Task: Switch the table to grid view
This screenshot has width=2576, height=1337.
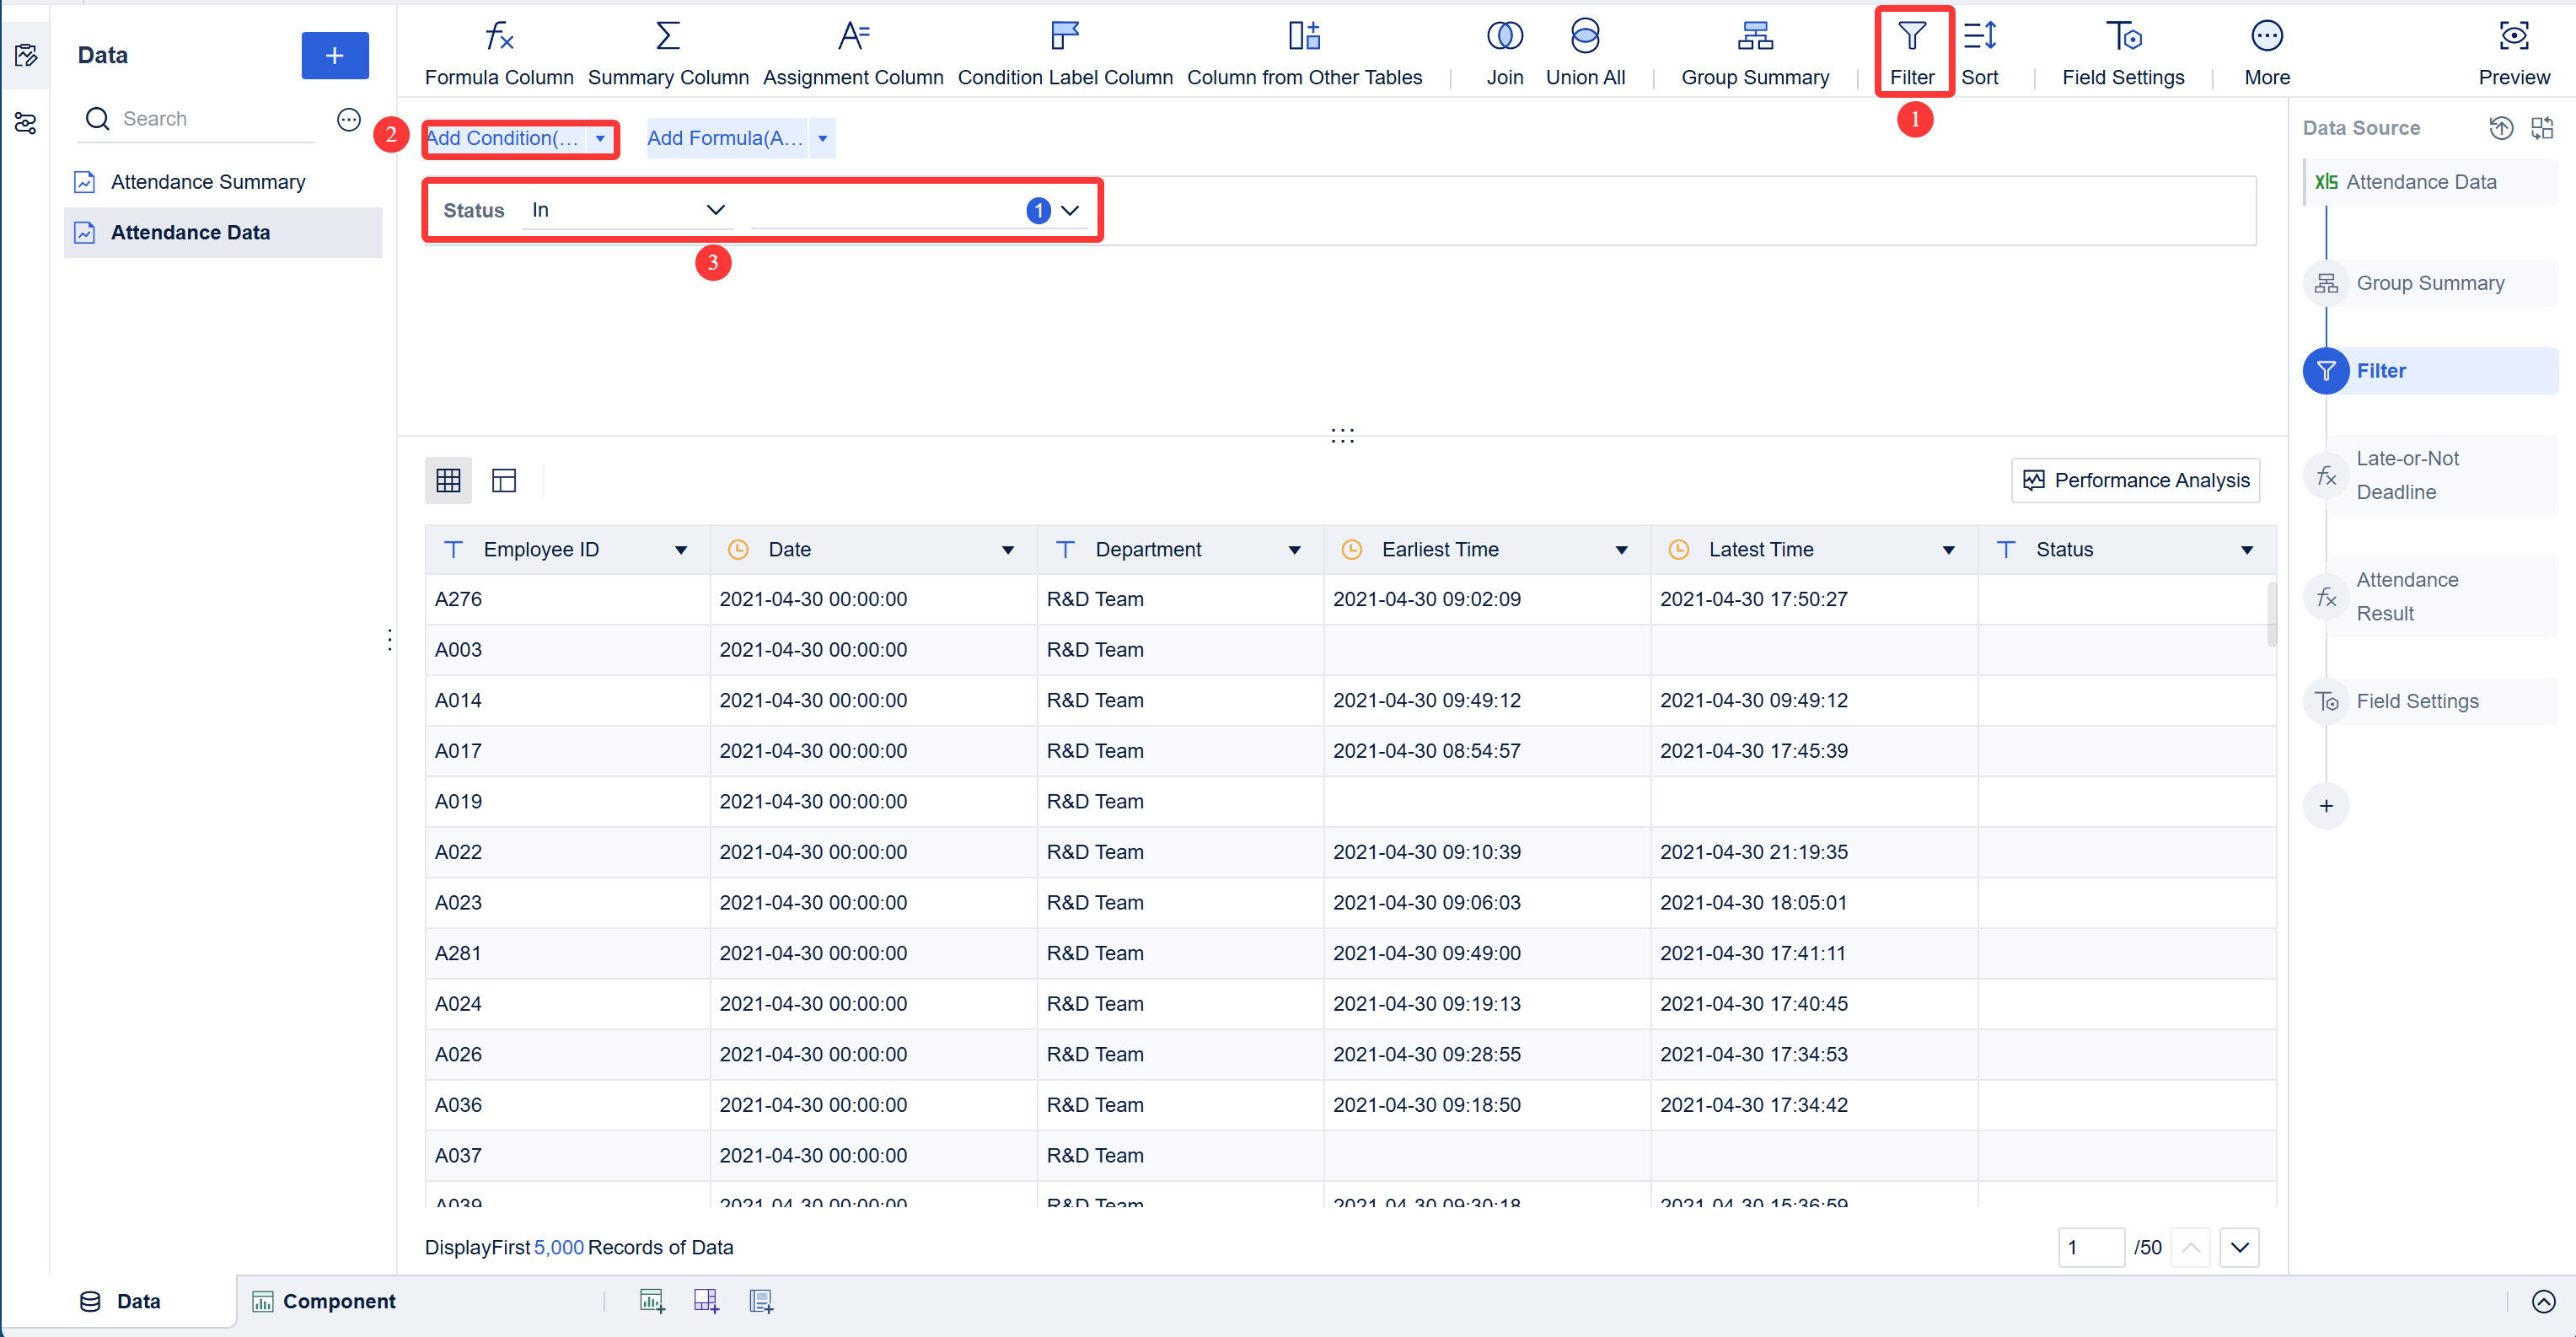Action: tap(448, 480)
